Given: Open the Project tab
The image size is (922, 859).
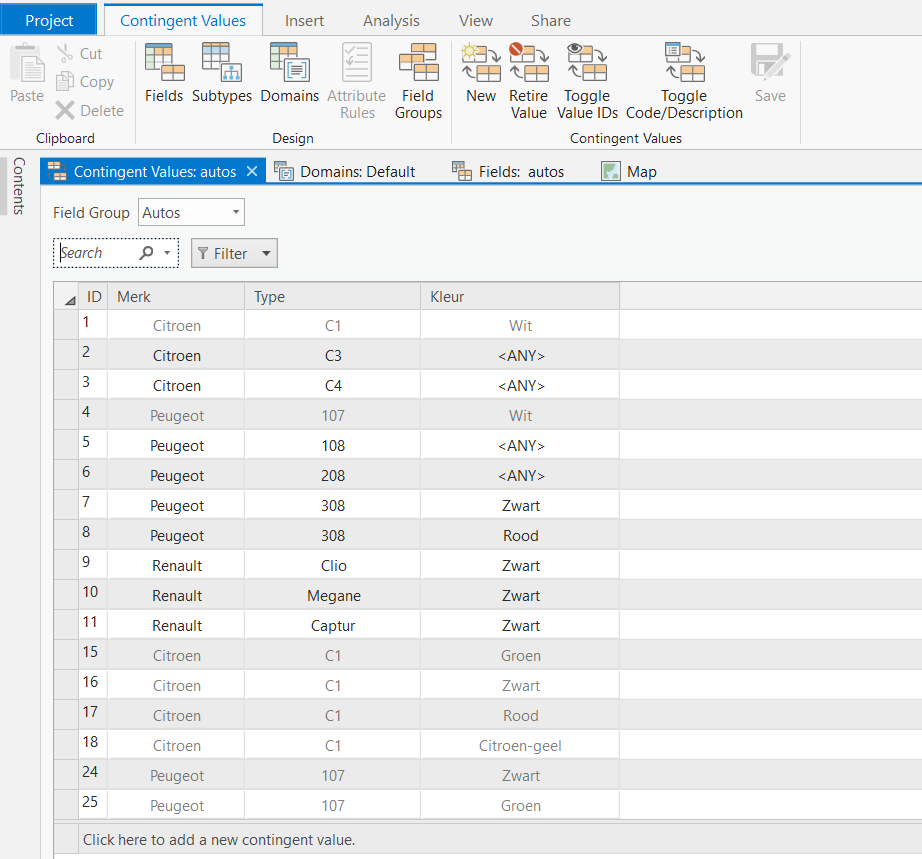Looking at the screenshot, I should (49, 21).
